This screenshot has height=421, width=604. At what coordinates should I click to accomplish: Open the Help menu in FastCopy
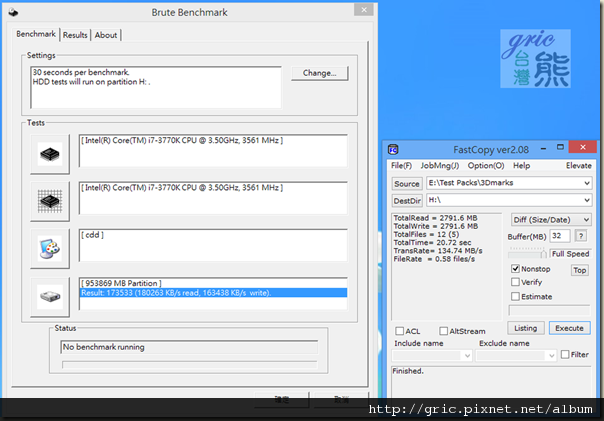pyautogui.click(x=521, y=166)
